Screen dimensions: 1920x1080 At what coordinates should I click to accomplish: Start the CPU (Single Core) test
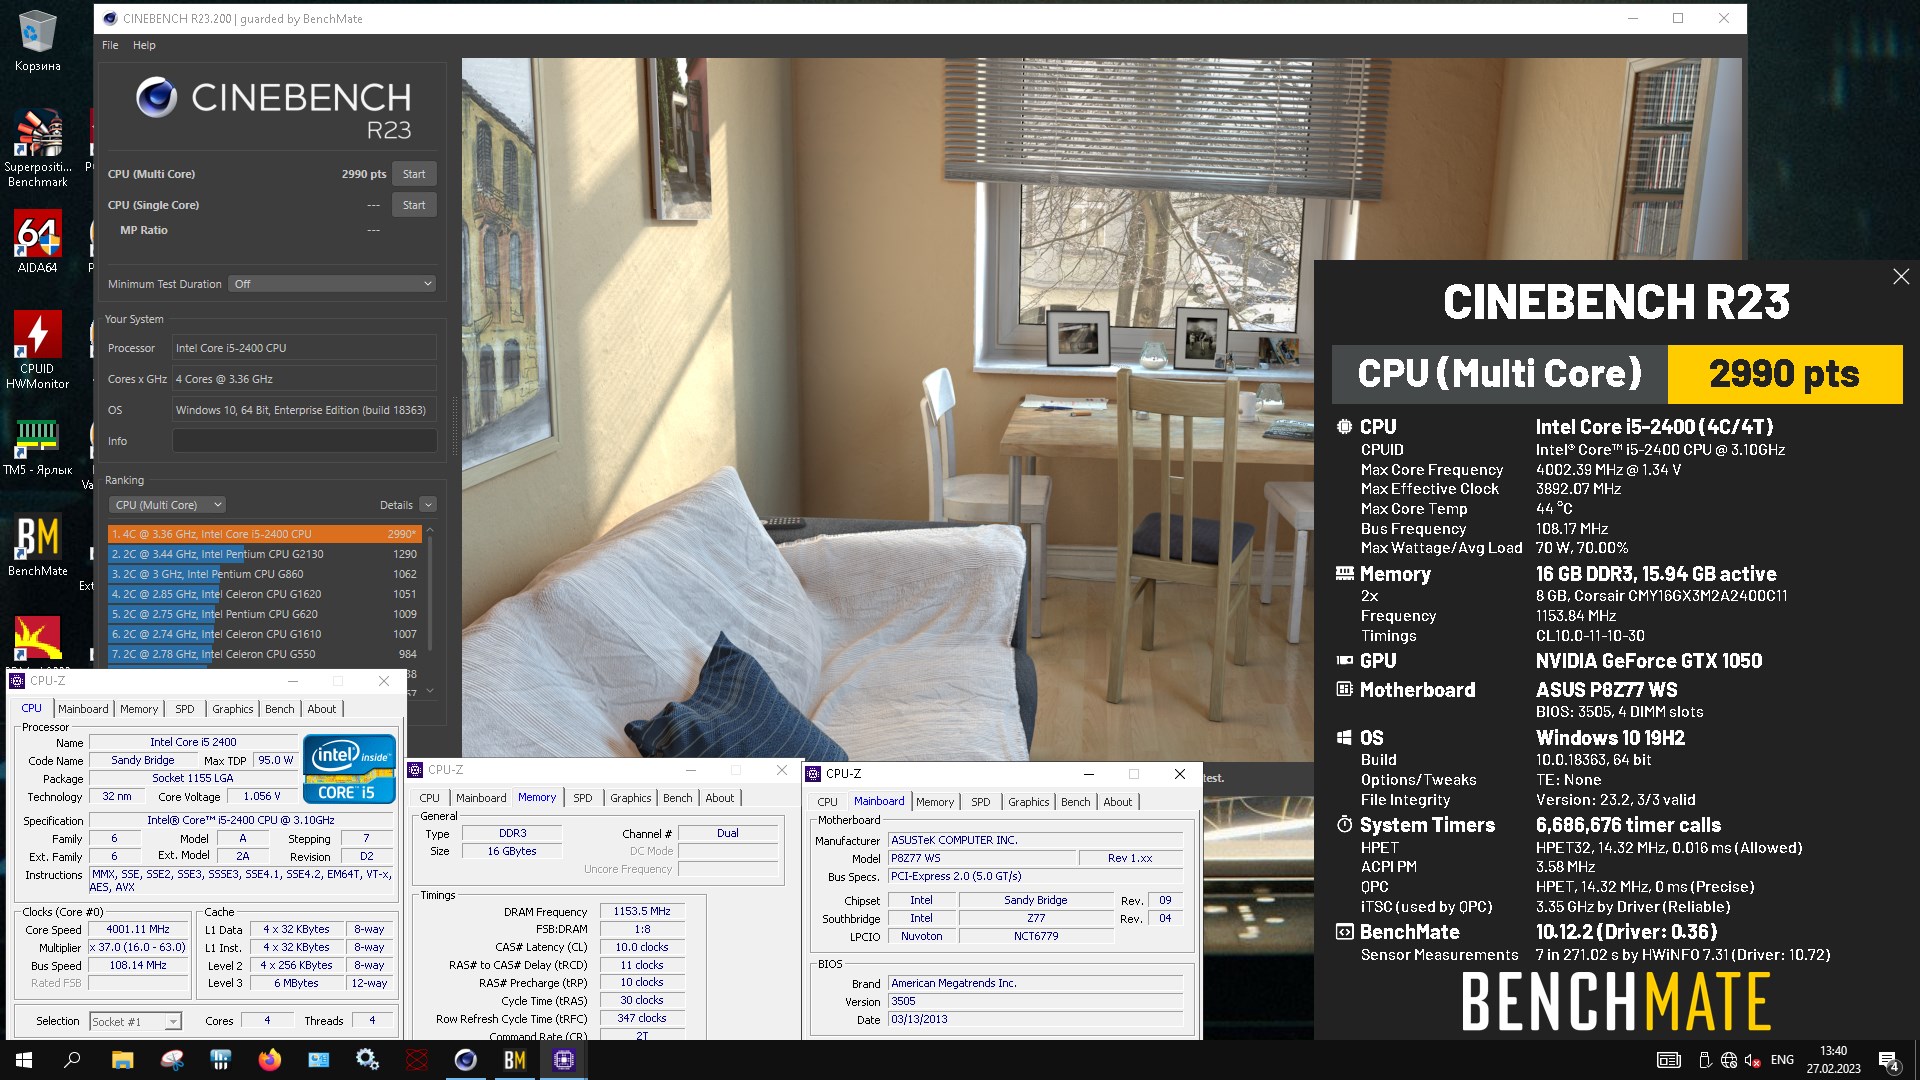pos(414,205)
